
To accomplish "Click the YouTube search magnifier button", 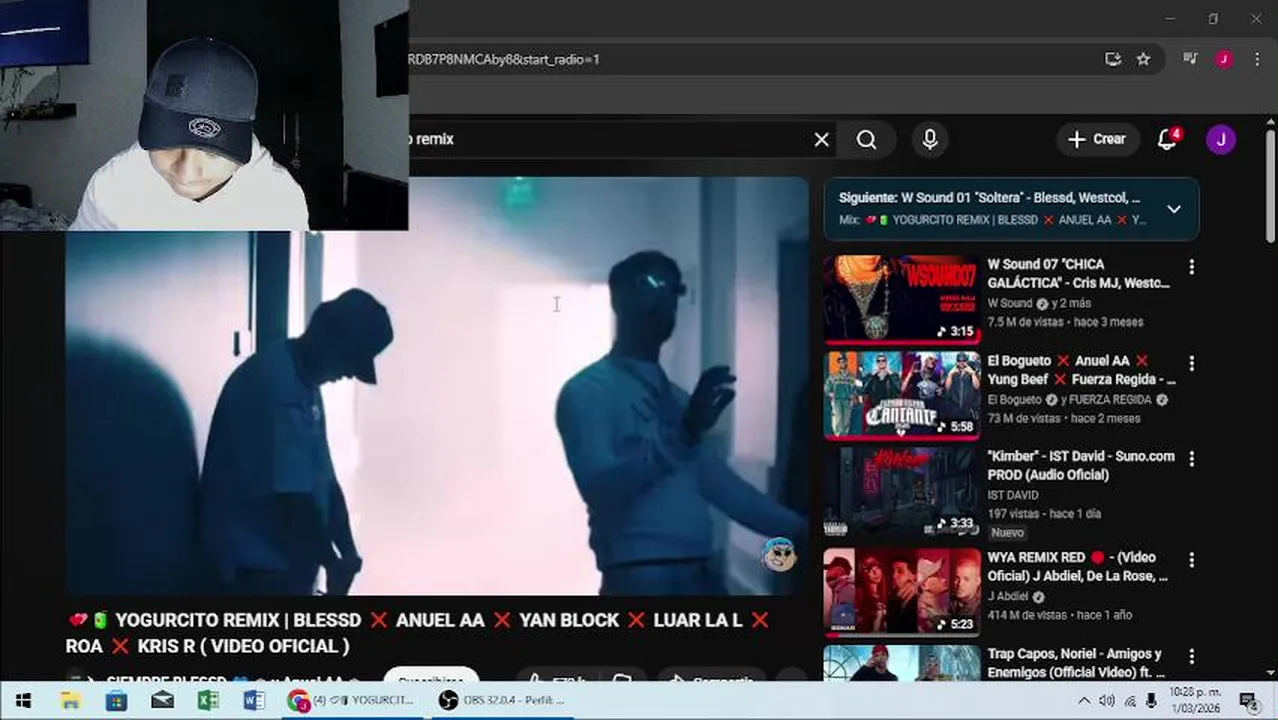I will [x=867, y=140].
